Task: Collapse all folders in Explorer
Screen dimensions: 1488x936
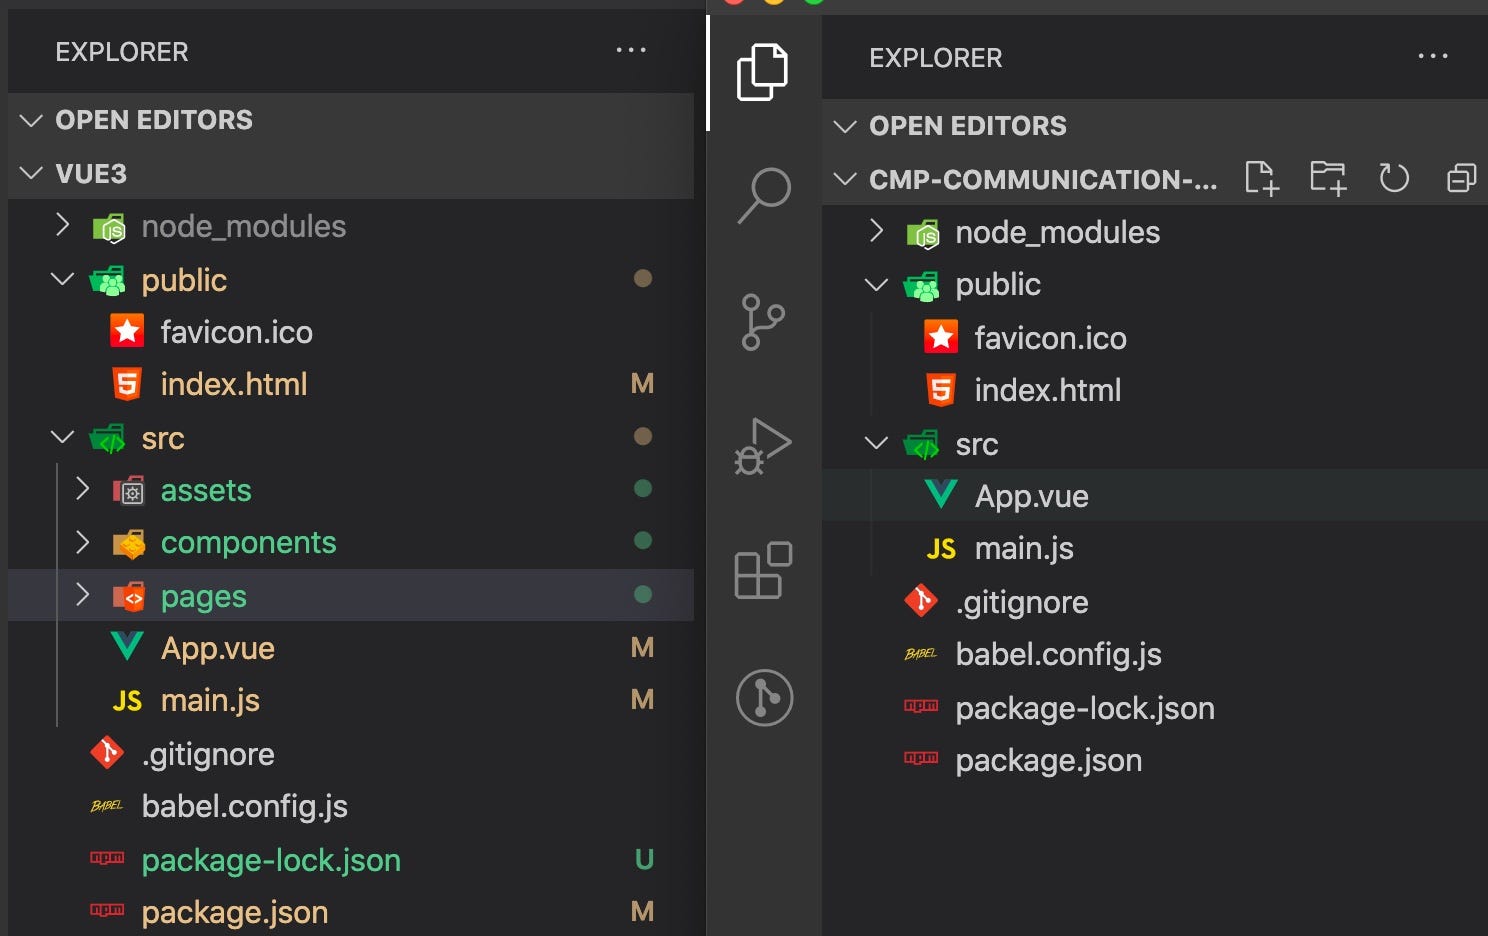Action: point(1461,179)
